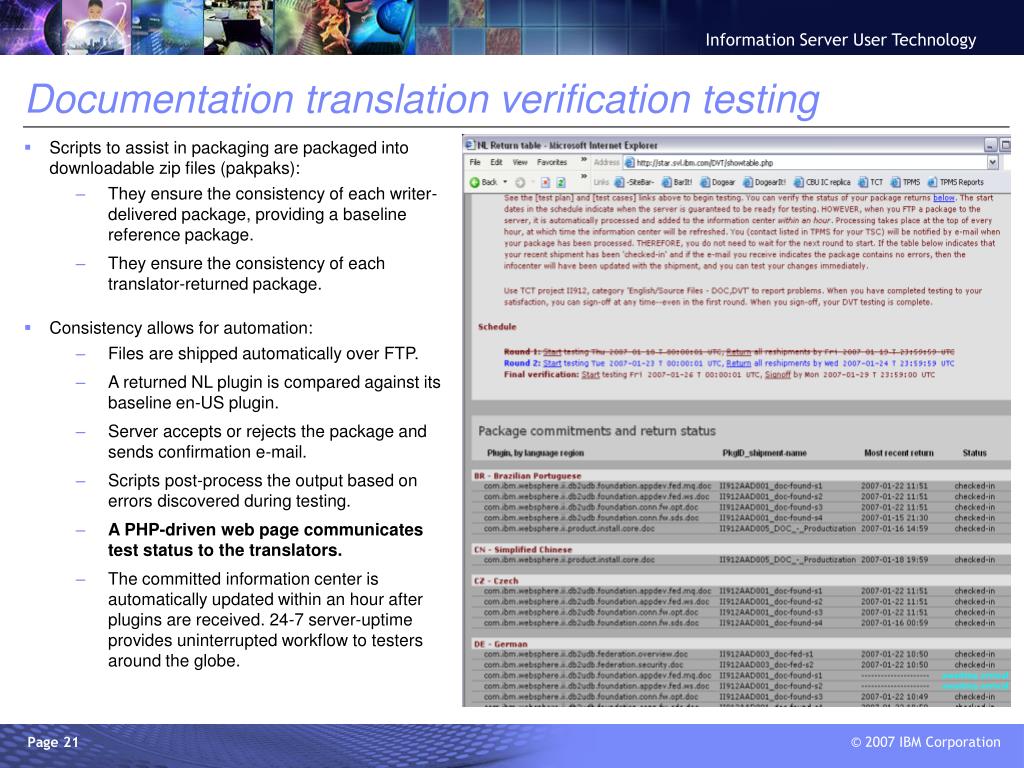Image resolution: width=1024 pixels, height=768 pixels.
Task: Click the Back button in Internet Explorer
Action: tap(483, 182)
